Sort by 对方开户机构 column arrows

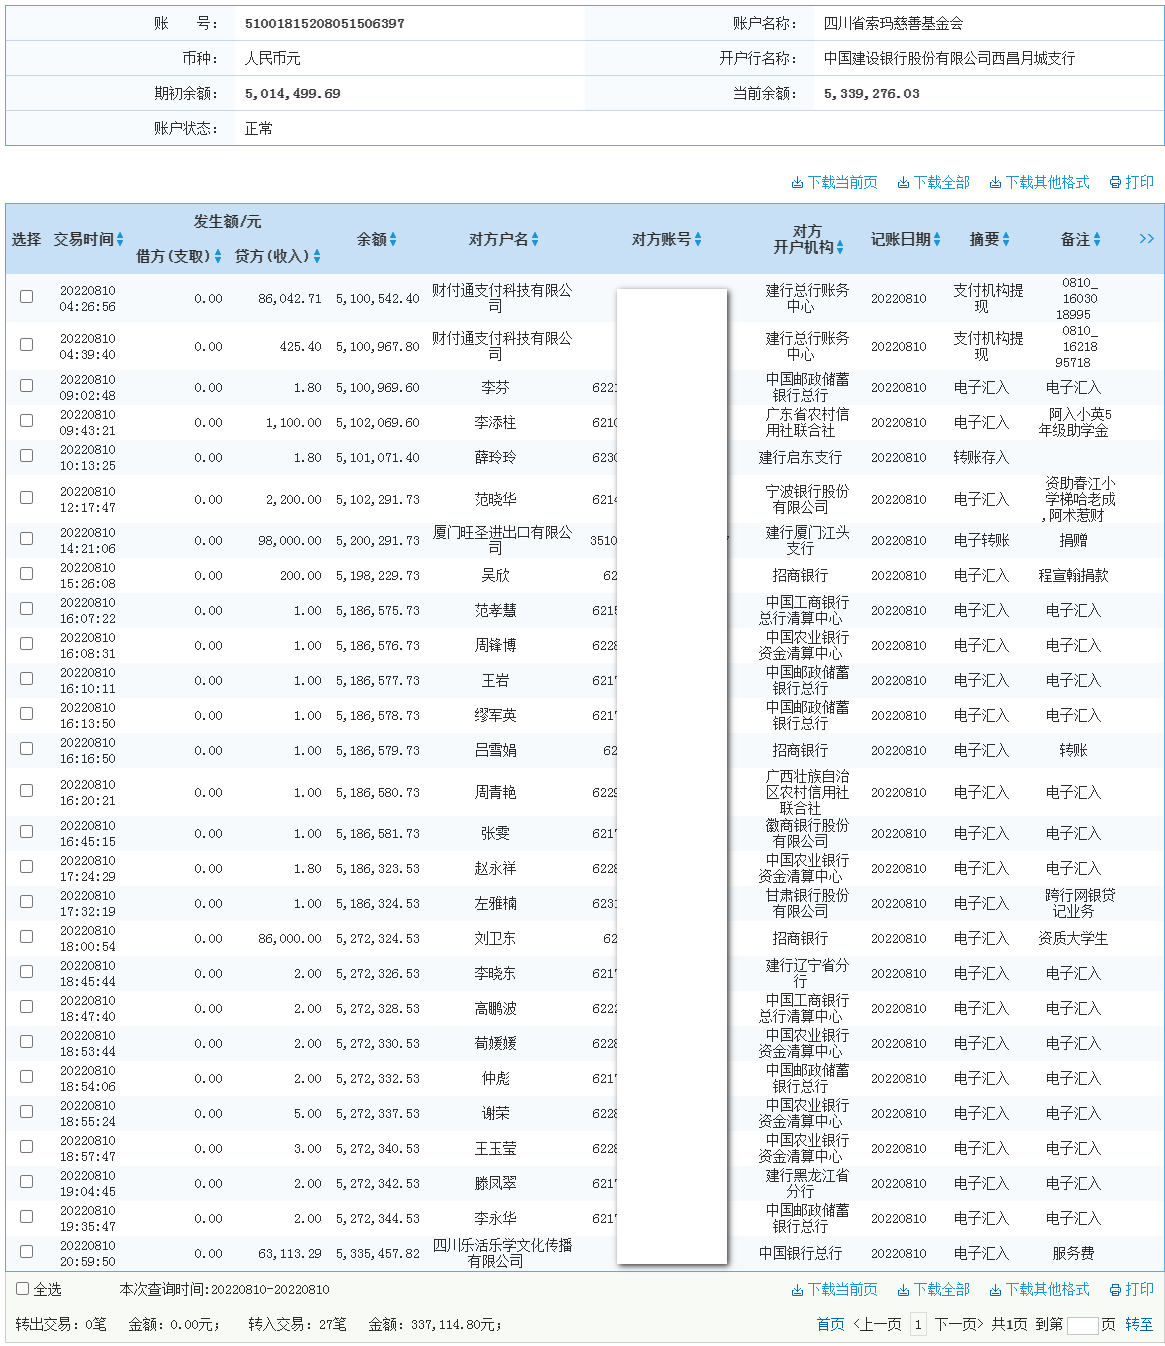click(840, 247)
